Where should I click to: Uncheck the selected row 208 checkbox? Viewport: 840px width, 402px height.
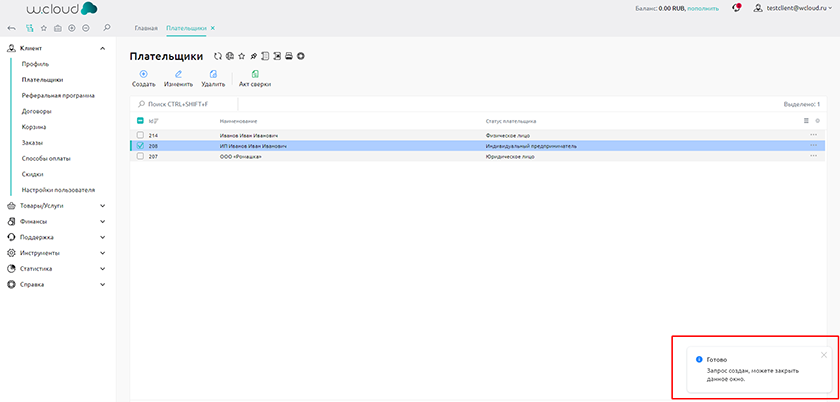[140, 146]
